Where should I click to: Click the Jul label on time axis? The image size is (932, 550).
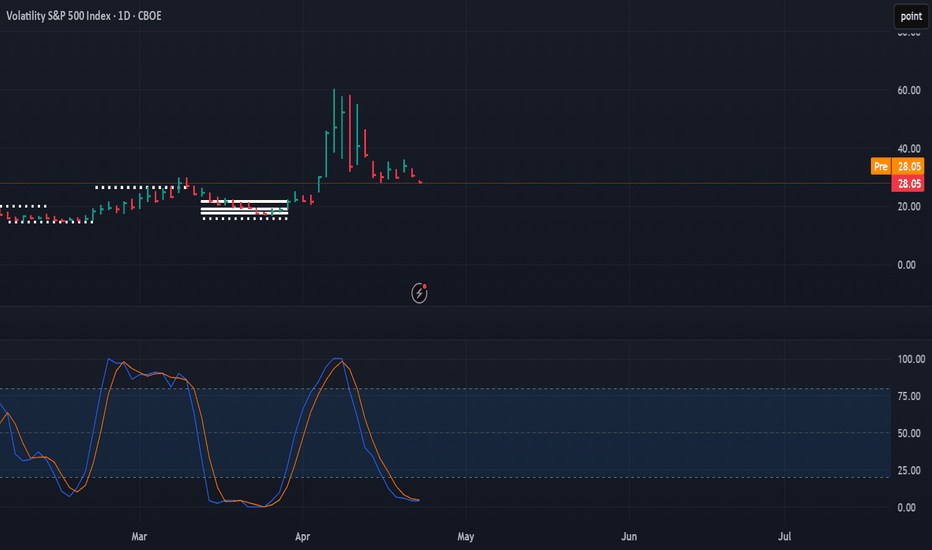click(785, 536)
